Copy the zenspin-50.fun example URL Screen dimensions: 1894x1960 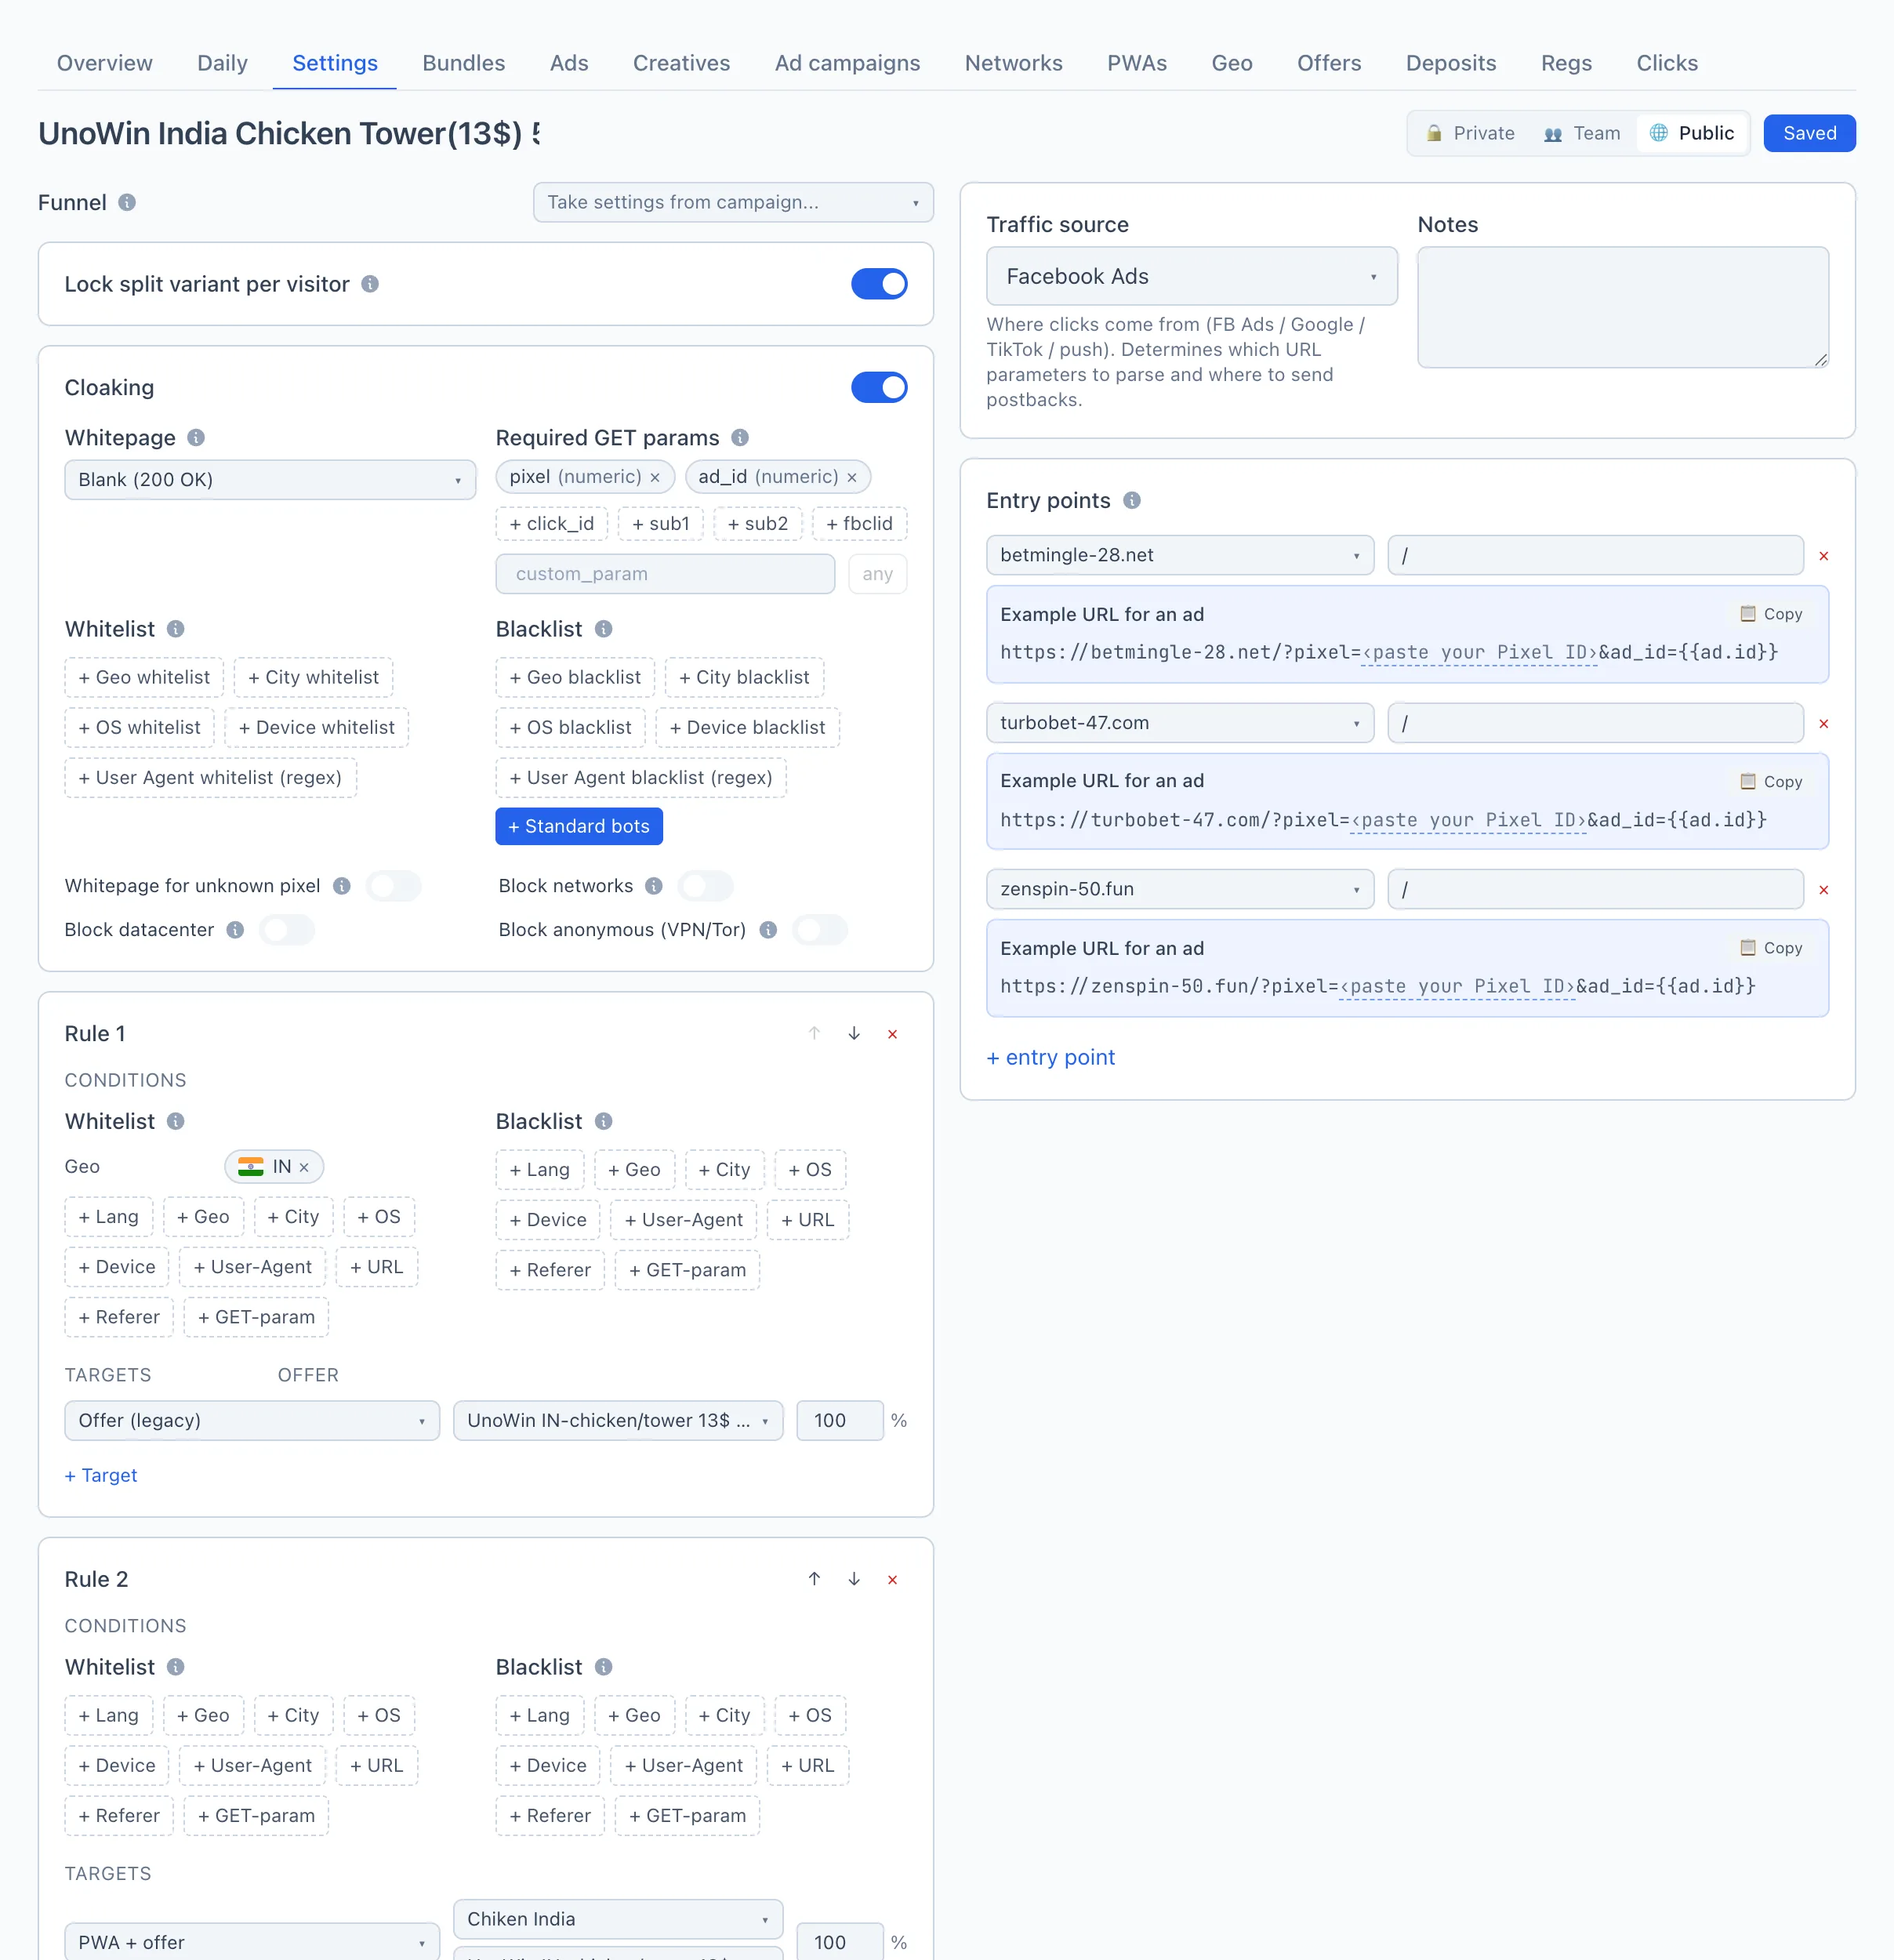coord(1771,948)
